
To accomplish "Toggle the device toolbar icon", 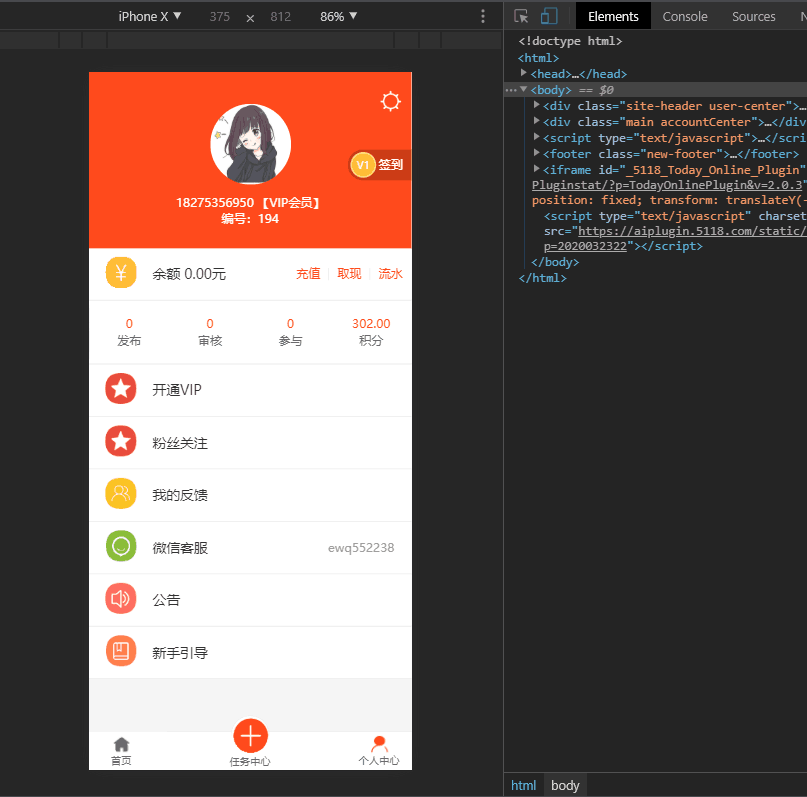I will point(549,16).
